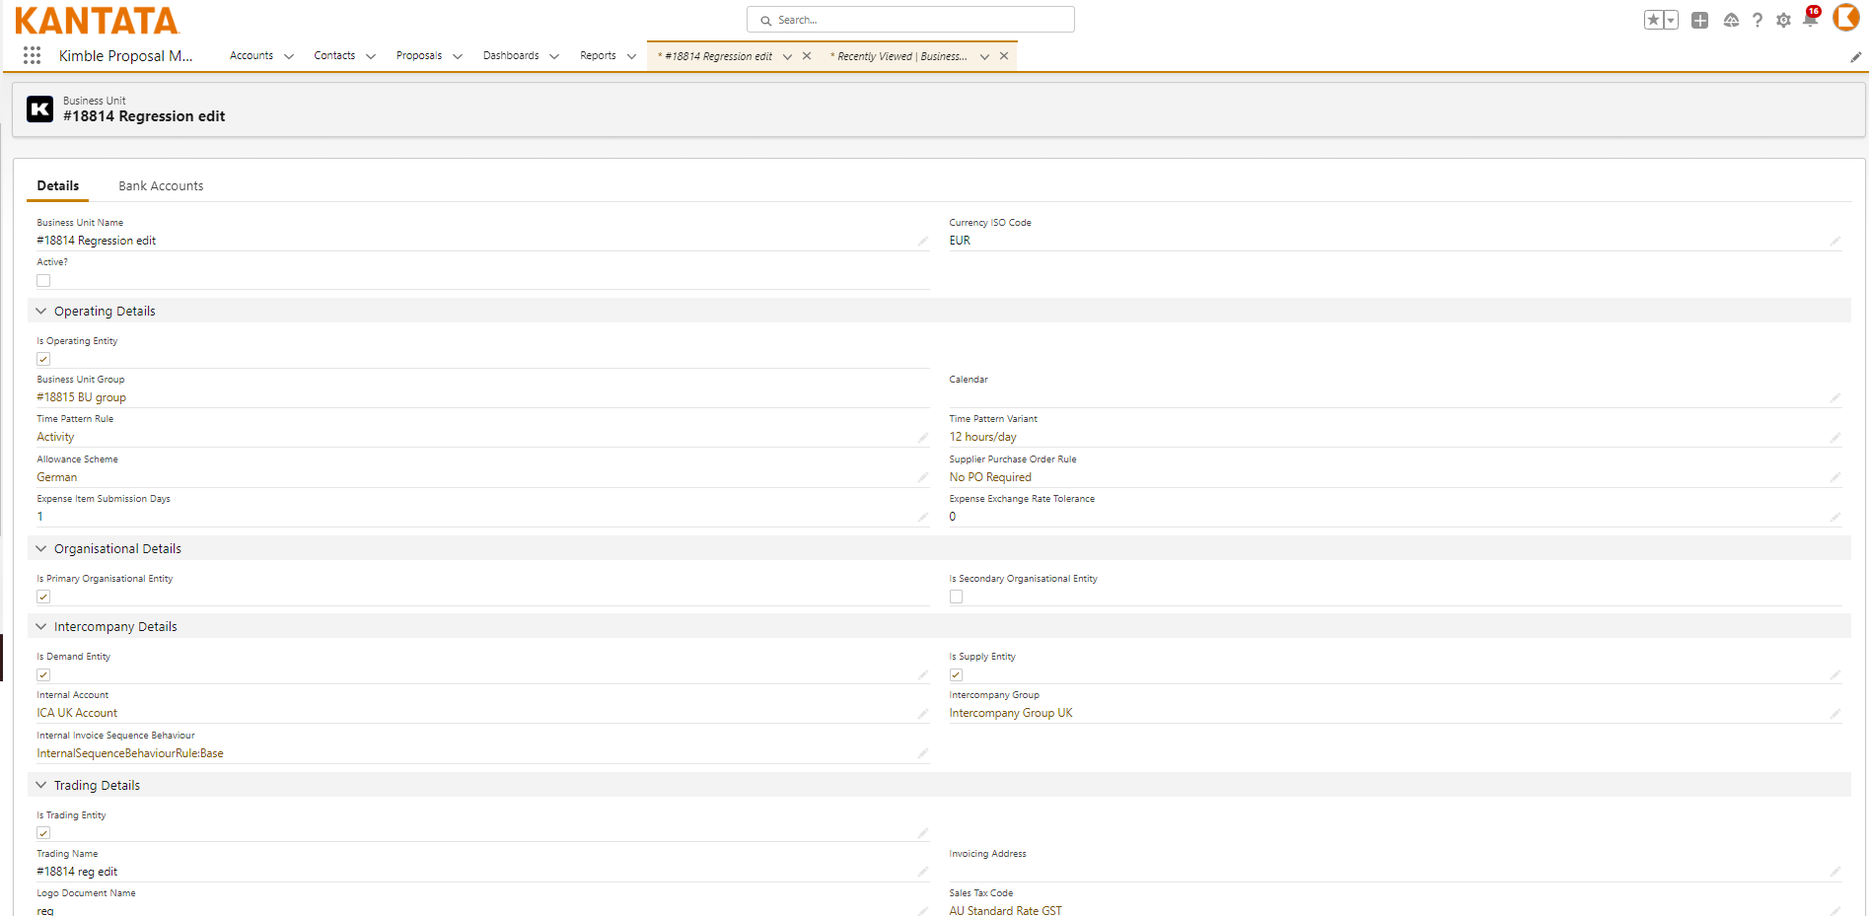Image resolution: width=1869 pixels, height=916 pixels.
Task: Edit Time Pattern Rule pencil icon
Action: (923, 438)
